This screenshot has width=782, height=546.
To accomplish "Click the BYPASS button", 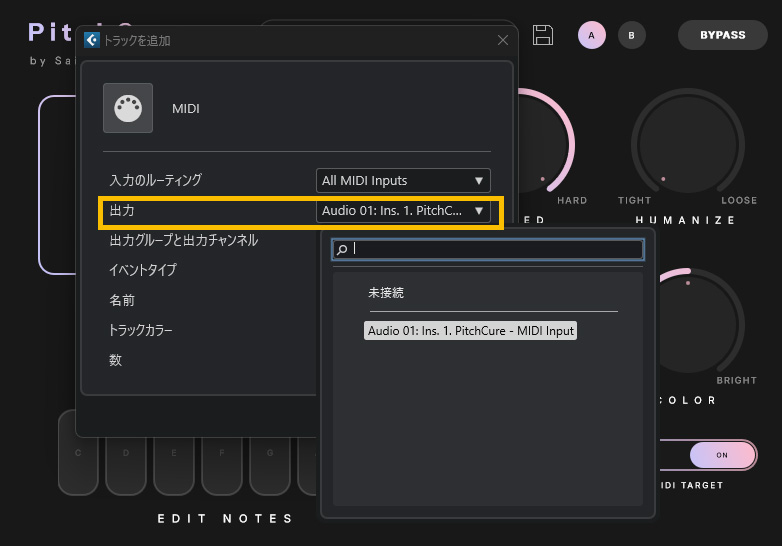I will pos(723,35).
